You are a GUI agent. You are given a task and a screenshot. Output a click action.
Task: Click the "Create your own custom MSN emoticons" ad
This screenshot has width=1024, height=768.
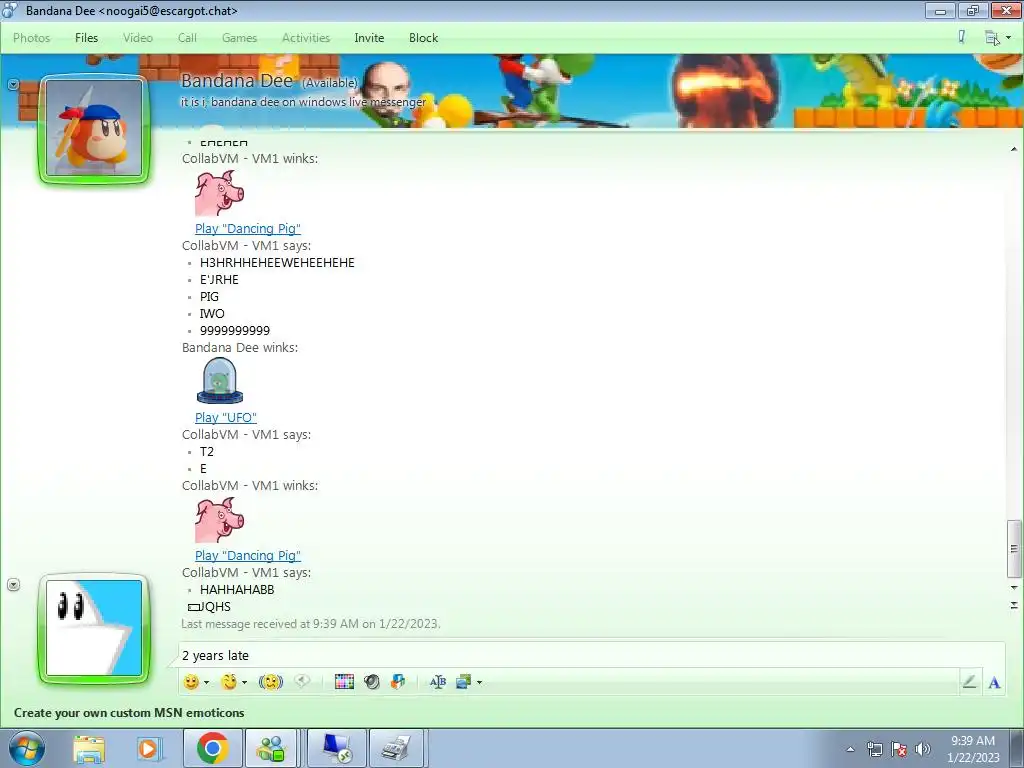point(129,712)
